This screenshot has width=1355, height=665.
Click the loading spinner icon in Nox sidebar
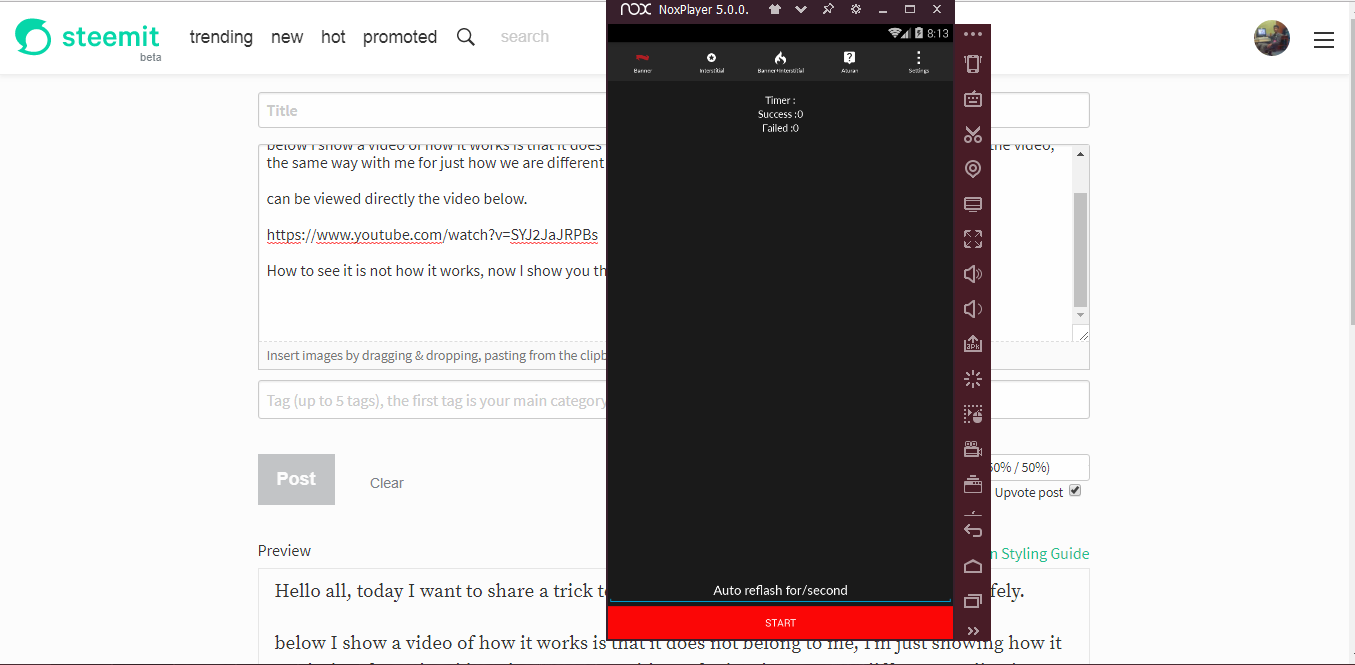click(973, 379)
